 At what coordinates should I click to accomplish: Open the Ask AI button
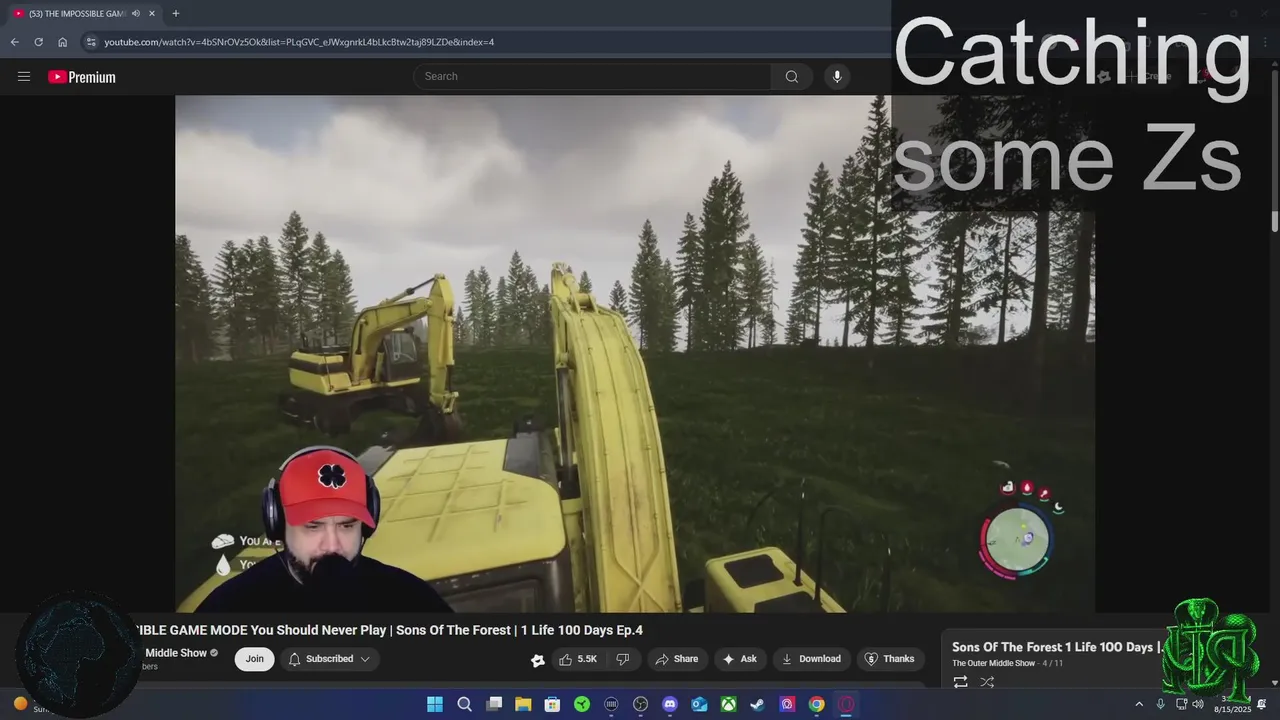tap(739, 659)
